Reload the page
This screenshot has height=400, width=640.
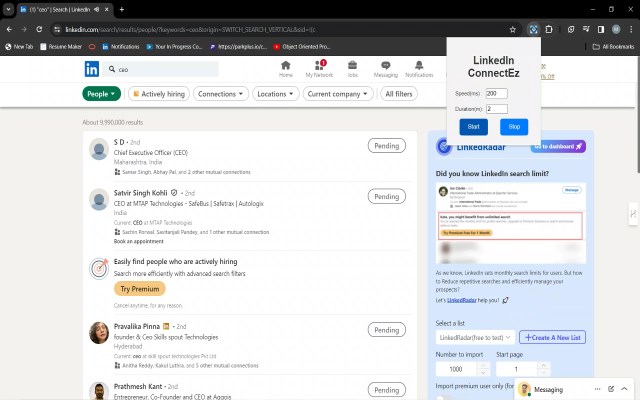click(x=39, y=29)
